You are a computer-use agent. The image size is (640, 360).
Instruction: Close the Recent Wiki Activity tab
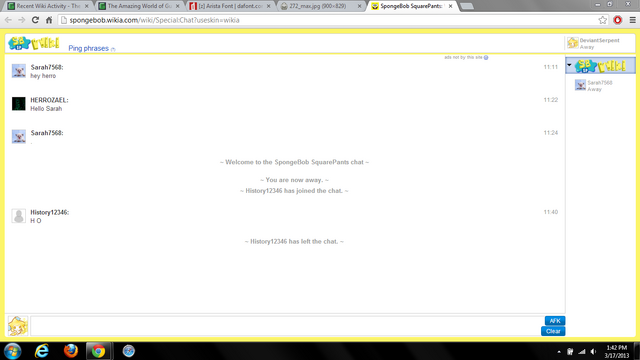(x=87, y=6)
